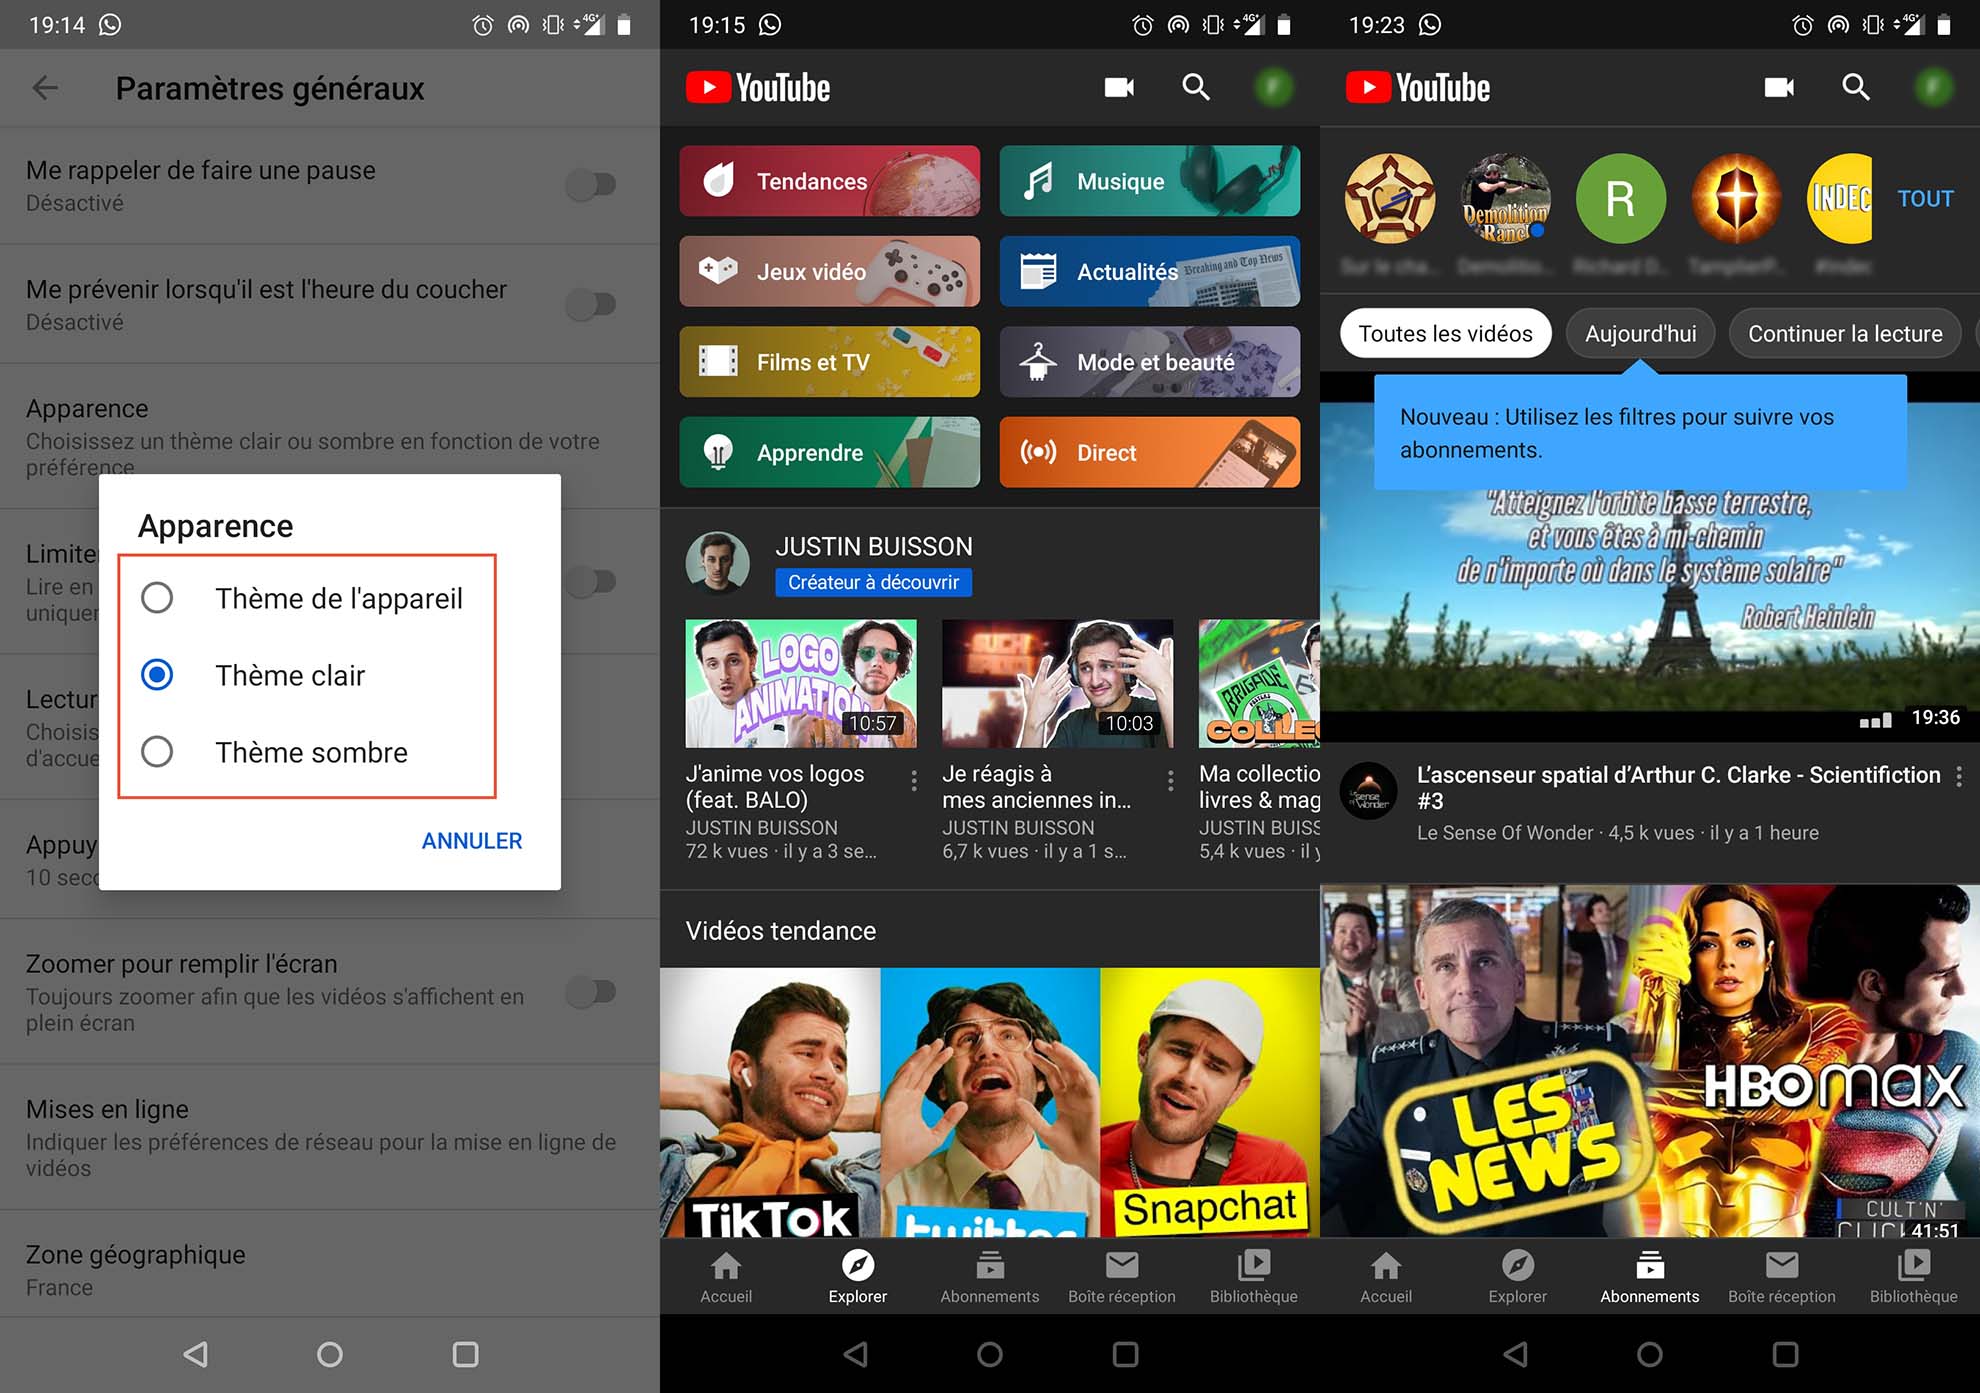Open Bibliothèque tab in right screen
This screenshot has height=1393, width=1980.
[x=1914, y=1277]
